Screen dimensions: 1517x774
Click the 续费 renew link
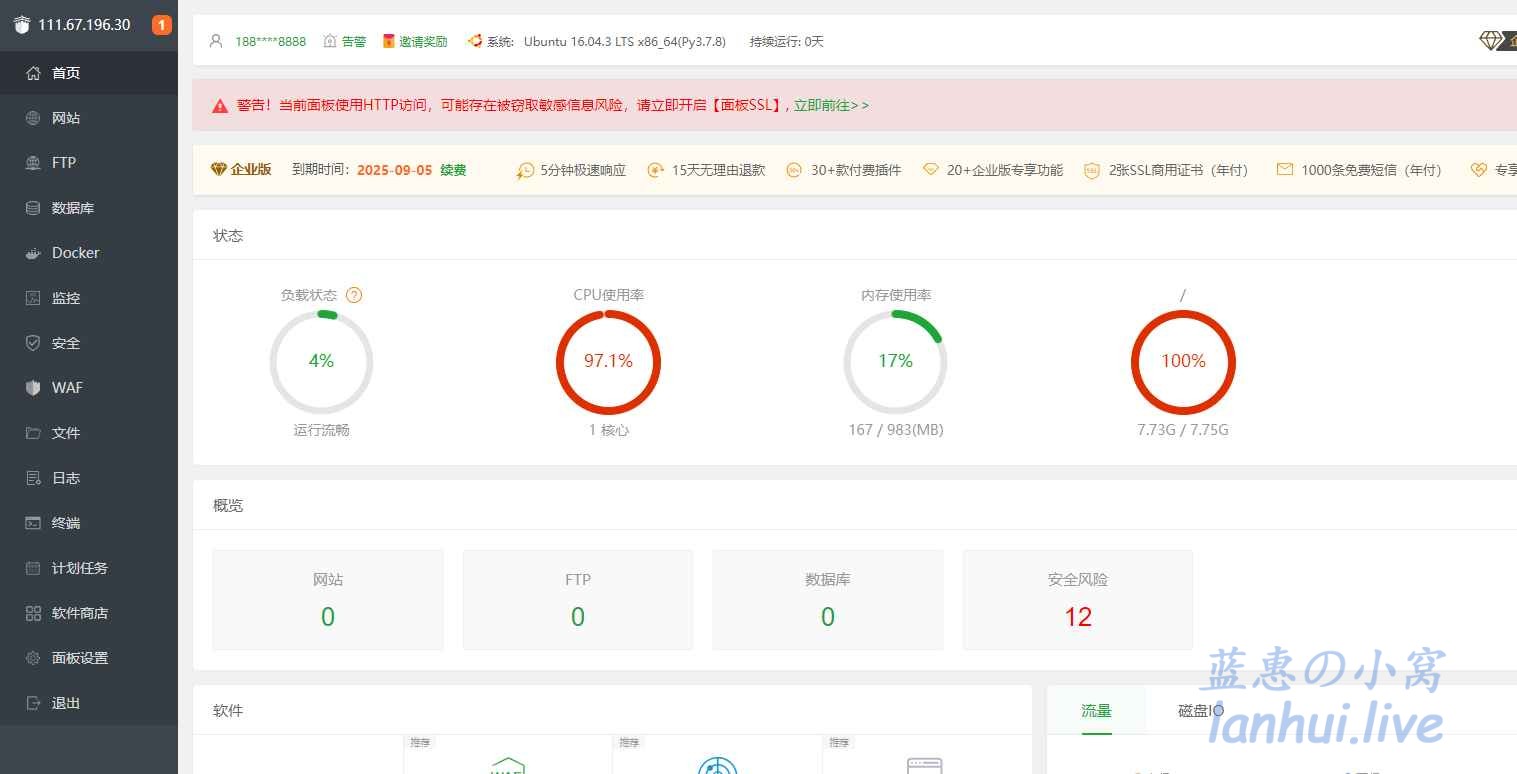click(453, 170)
